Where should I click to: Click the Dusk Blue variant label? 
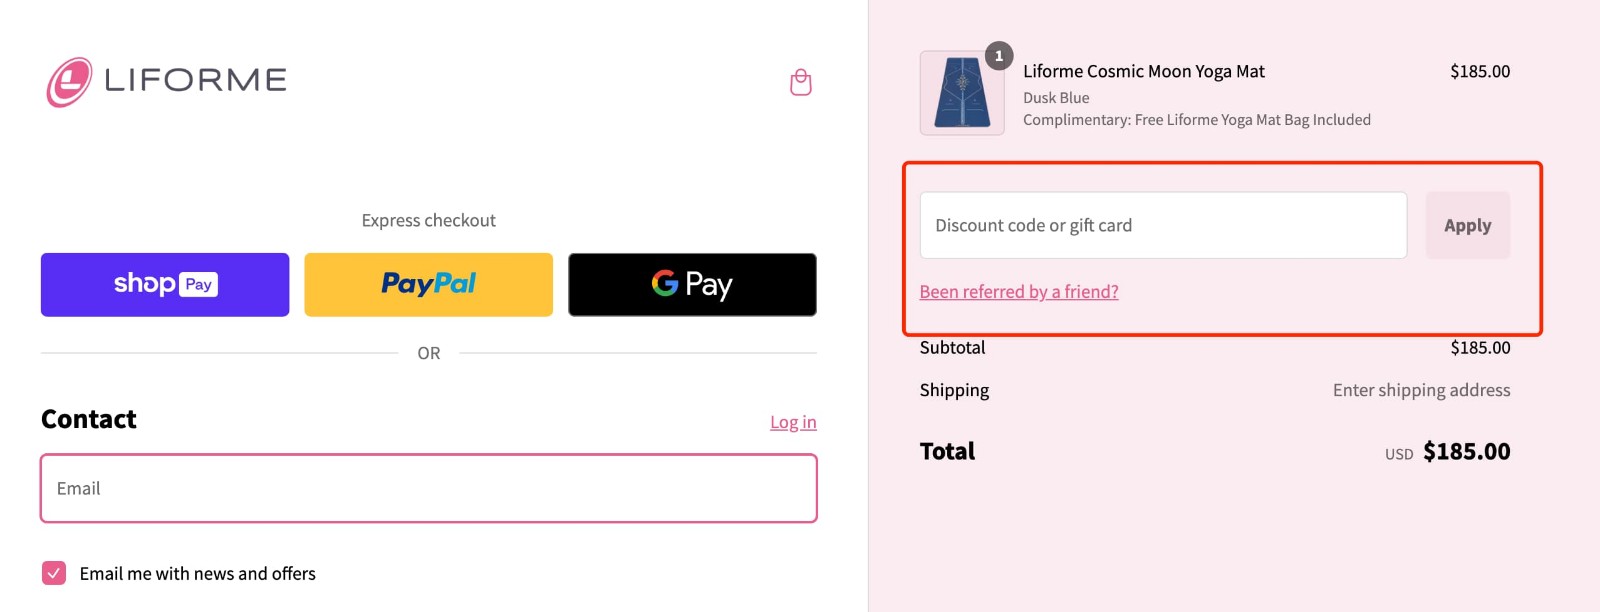coord(1055,97)
